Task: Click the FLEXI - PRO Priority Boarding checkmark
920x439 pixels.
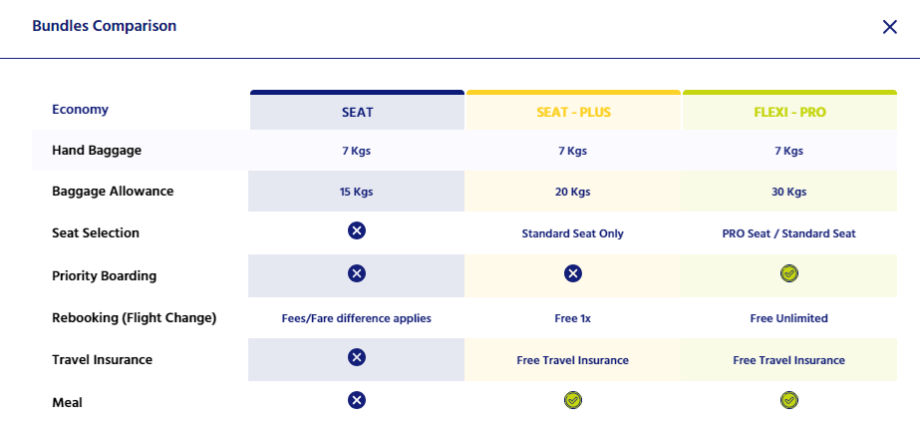Action: (x=789, y=273)
